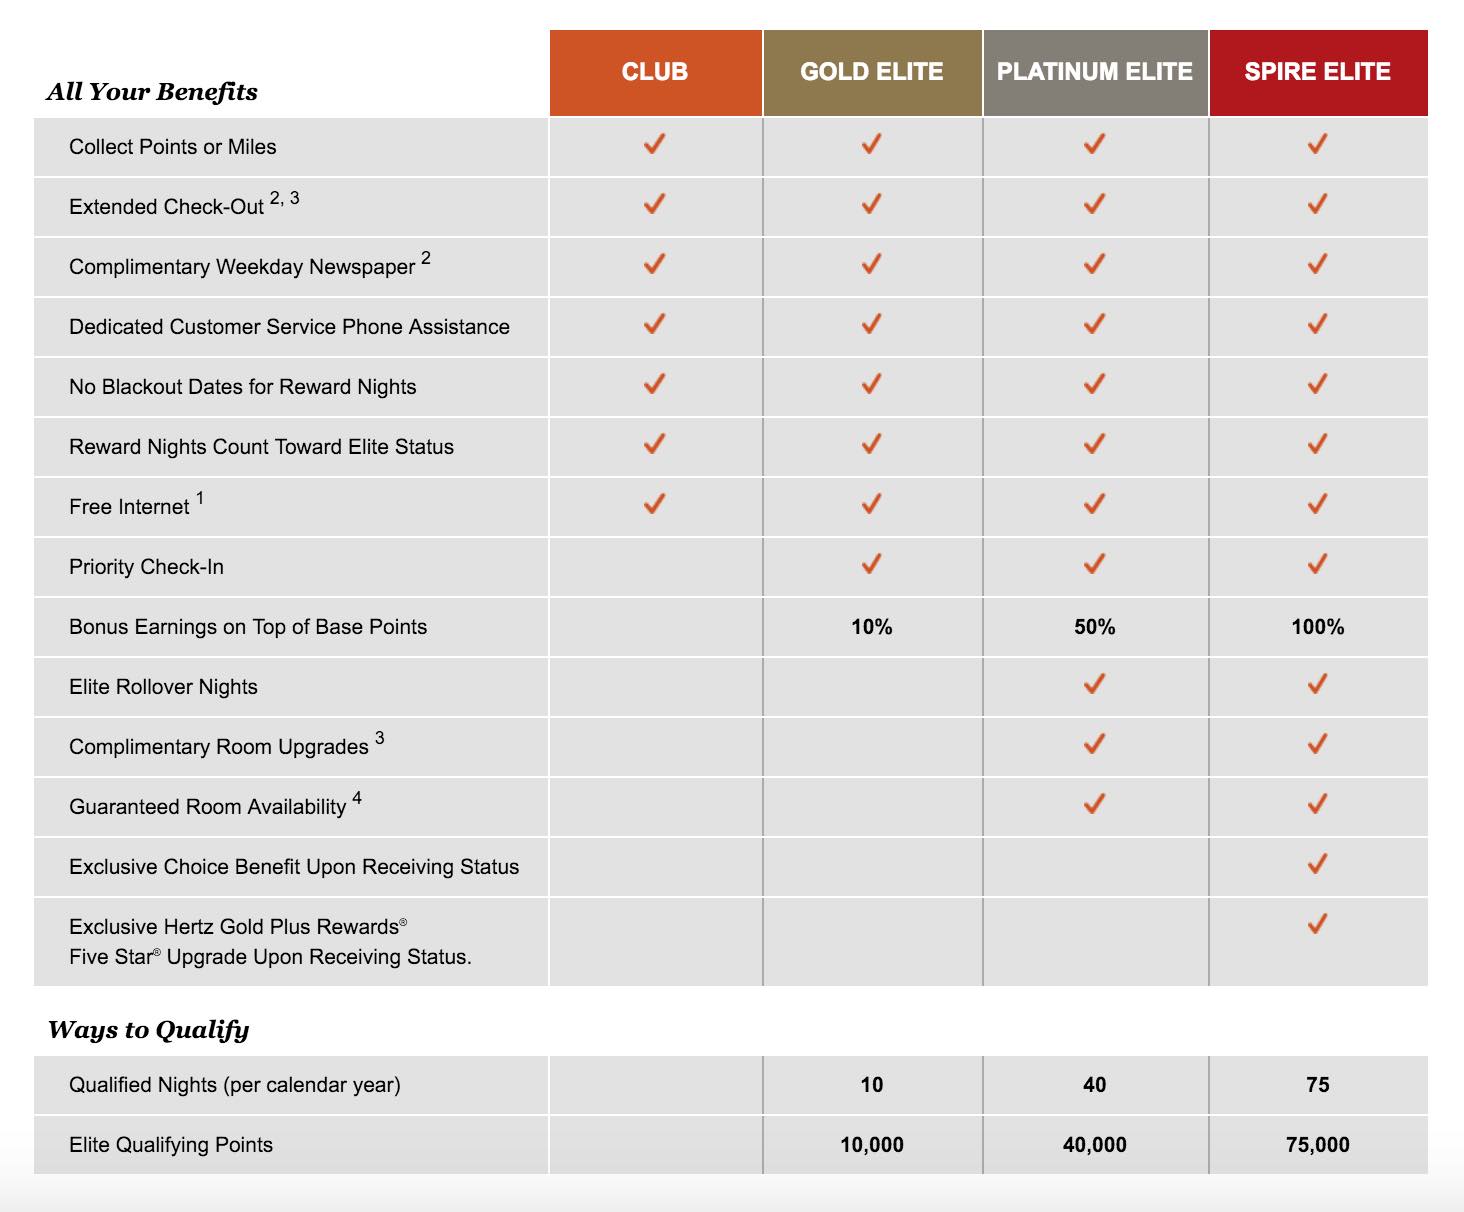Viewport: 1464px width, 1212px height.
Task: Choose the Spire Elite column header
Action: click(x=1317, y=72)
